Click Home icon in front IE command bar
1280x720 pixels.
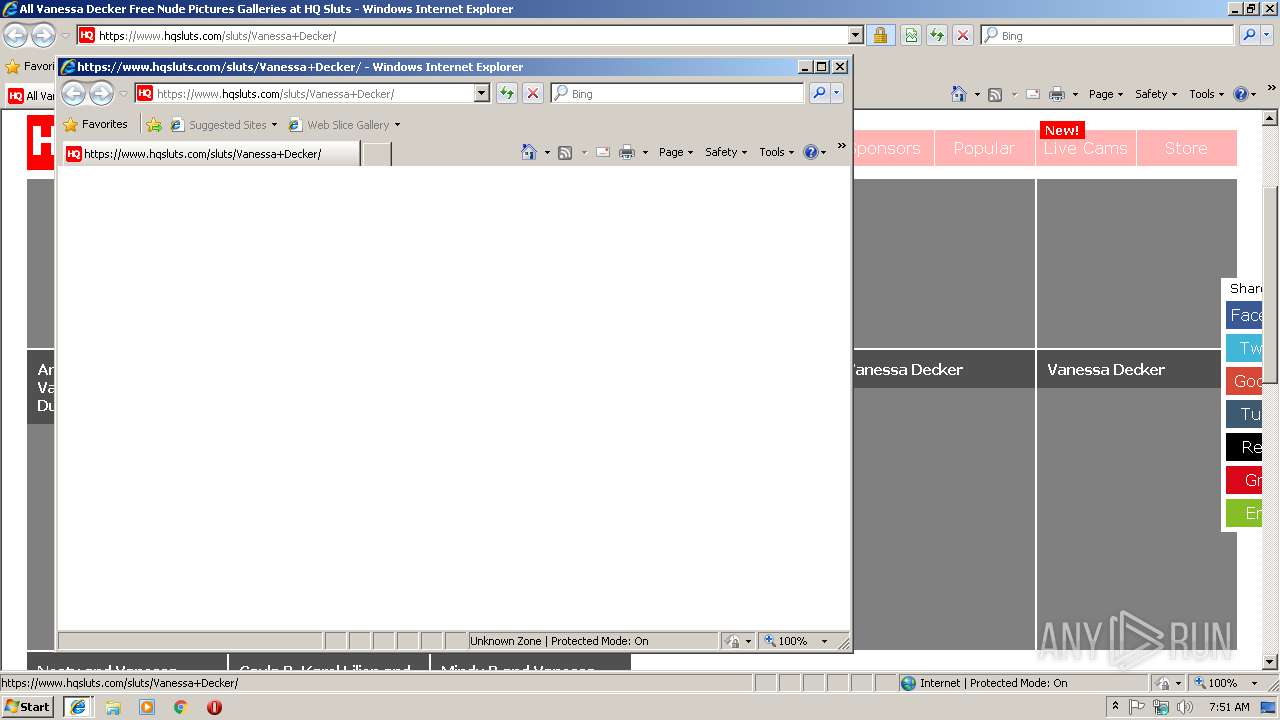coord(529,152)
